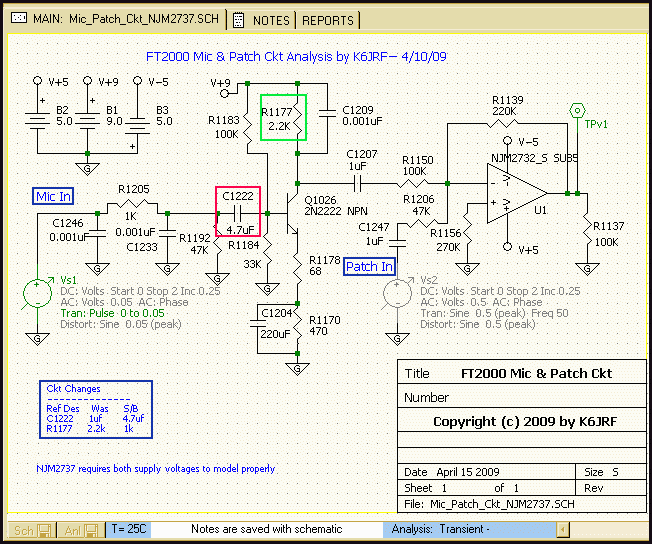652x544 pixels.
Task: Click the Number field in title block
Action: pos(522,398)
